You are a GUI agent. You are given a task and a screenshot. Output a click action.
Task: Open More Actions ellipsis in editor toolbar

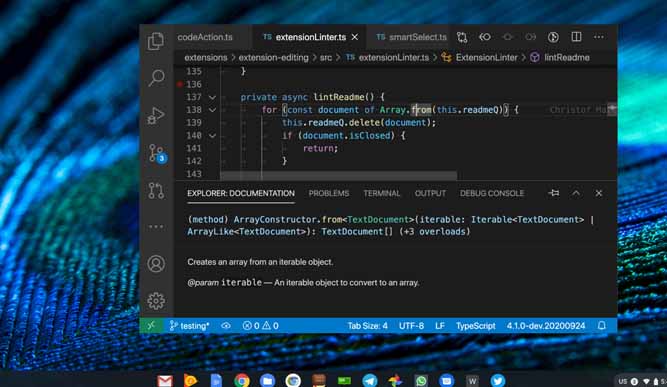click(x=599, y=37)
